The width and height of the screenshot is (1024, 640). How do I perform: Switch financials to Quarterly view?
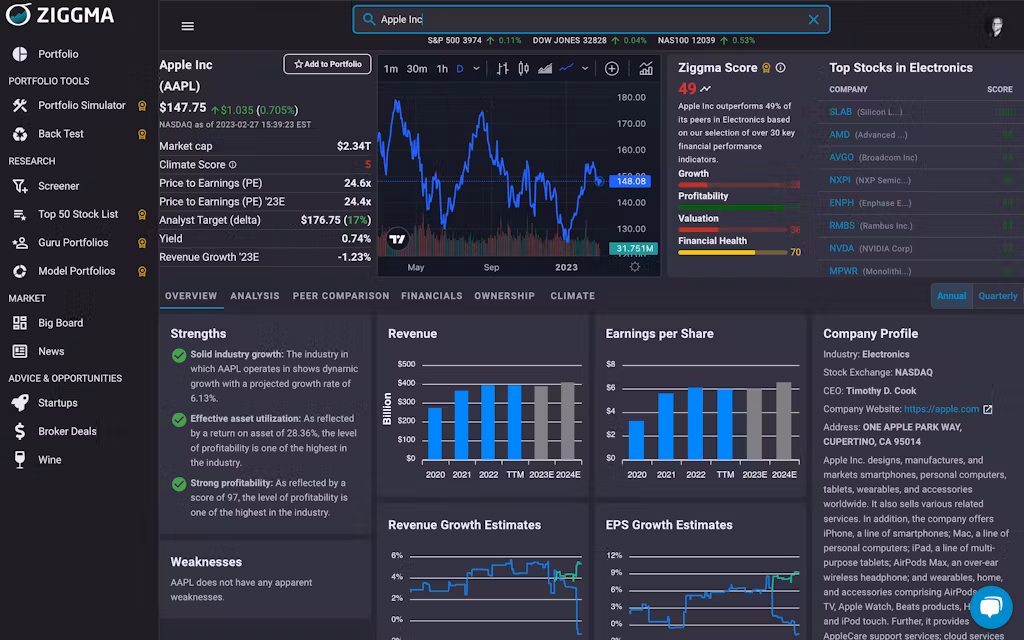click(x=995, y=295)
